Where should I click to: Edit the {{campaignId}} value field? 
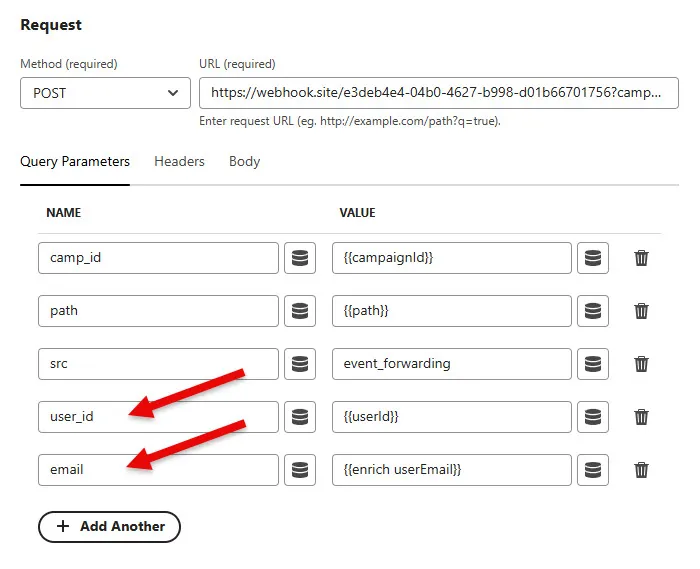[452, 258]
